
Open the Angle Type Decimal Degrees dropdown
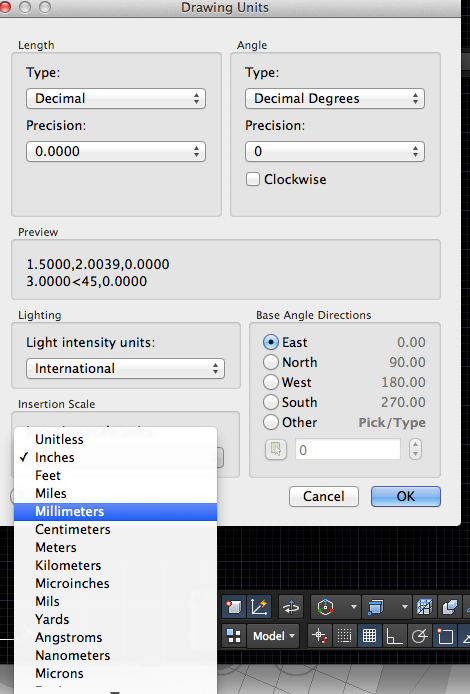point(335,98)
